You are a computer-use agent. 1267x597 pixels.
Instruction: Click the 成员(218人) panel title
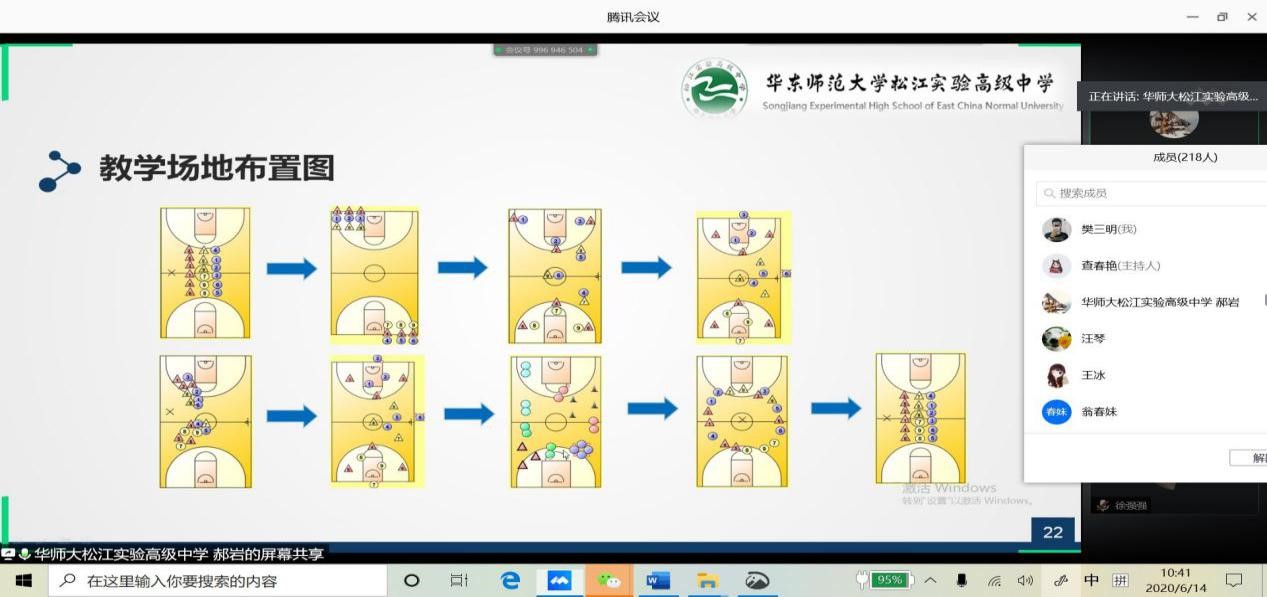coord(1185,157)
